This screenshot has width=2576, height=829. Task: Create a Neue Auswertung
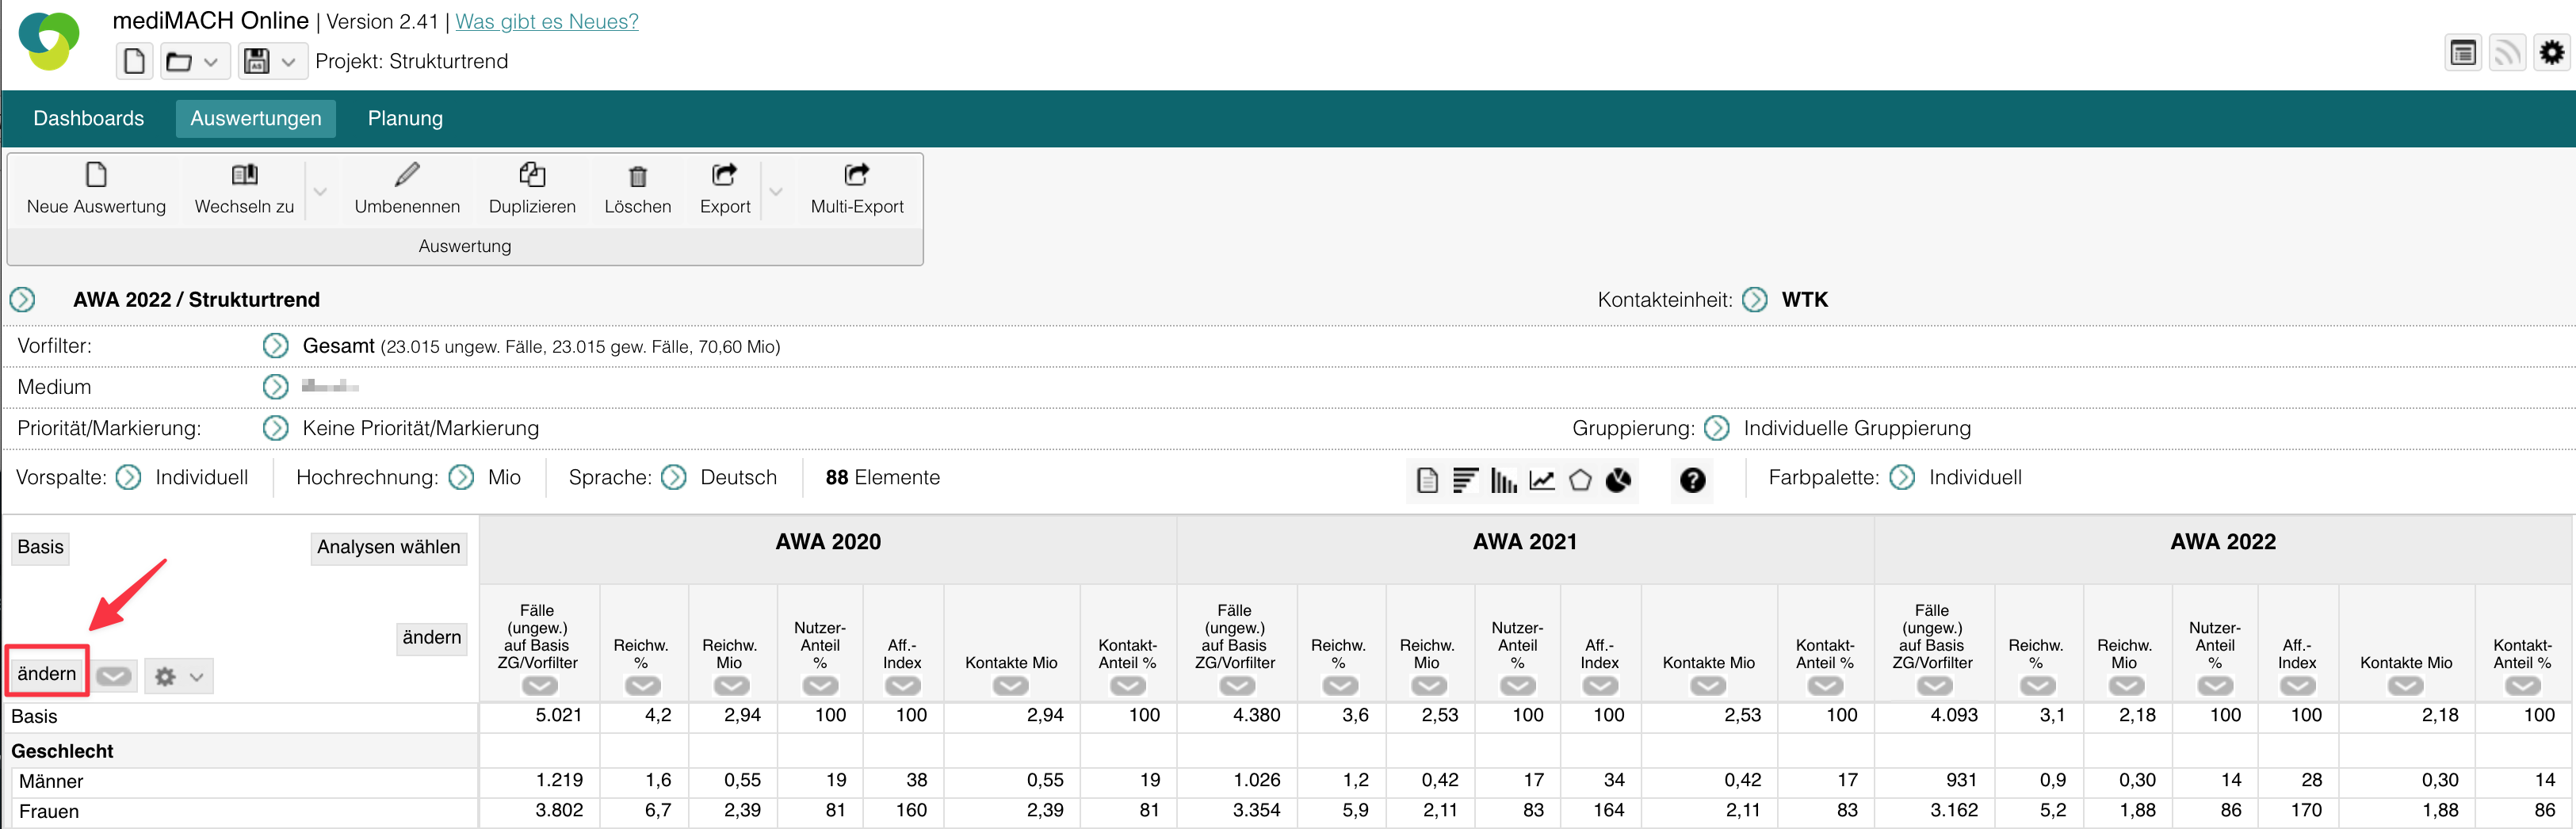[x=96, y=189]
